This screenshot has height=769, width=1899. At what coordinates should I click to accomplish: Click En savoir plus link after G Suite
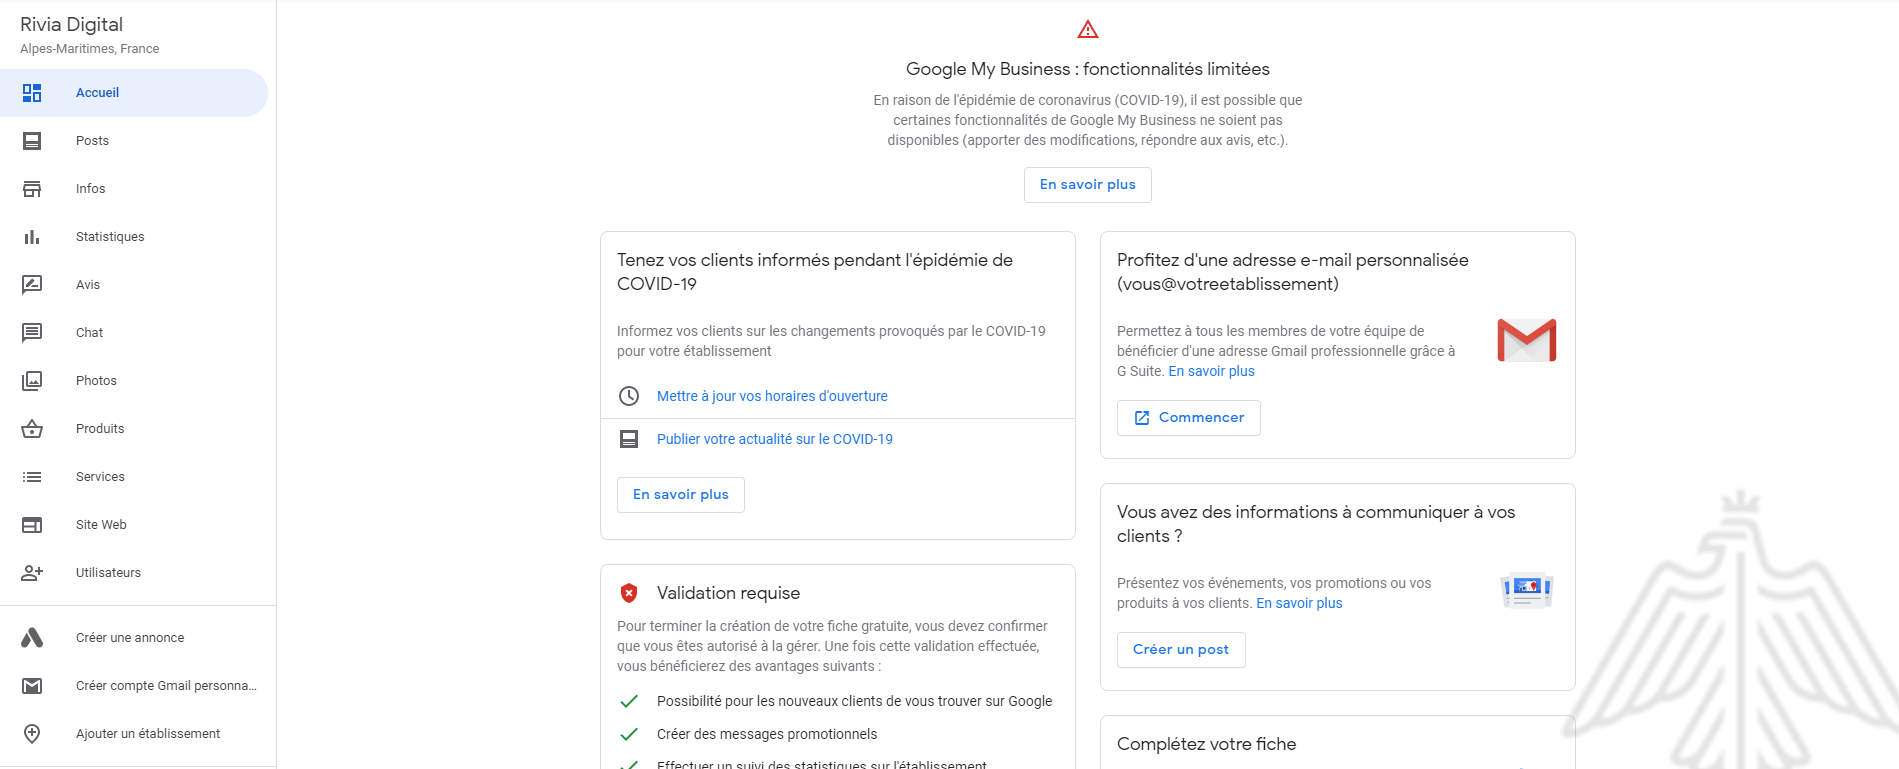click(x=1212, y=371)
